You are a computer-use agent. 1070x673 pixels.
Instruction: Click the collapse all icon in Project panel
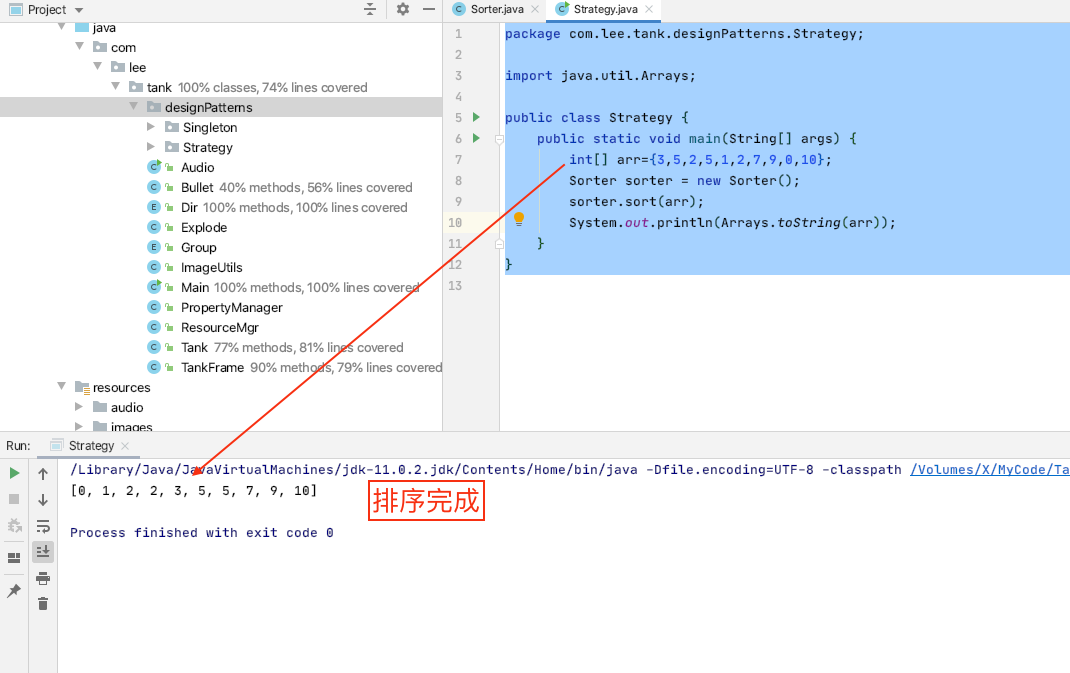(x=370, y=9)
